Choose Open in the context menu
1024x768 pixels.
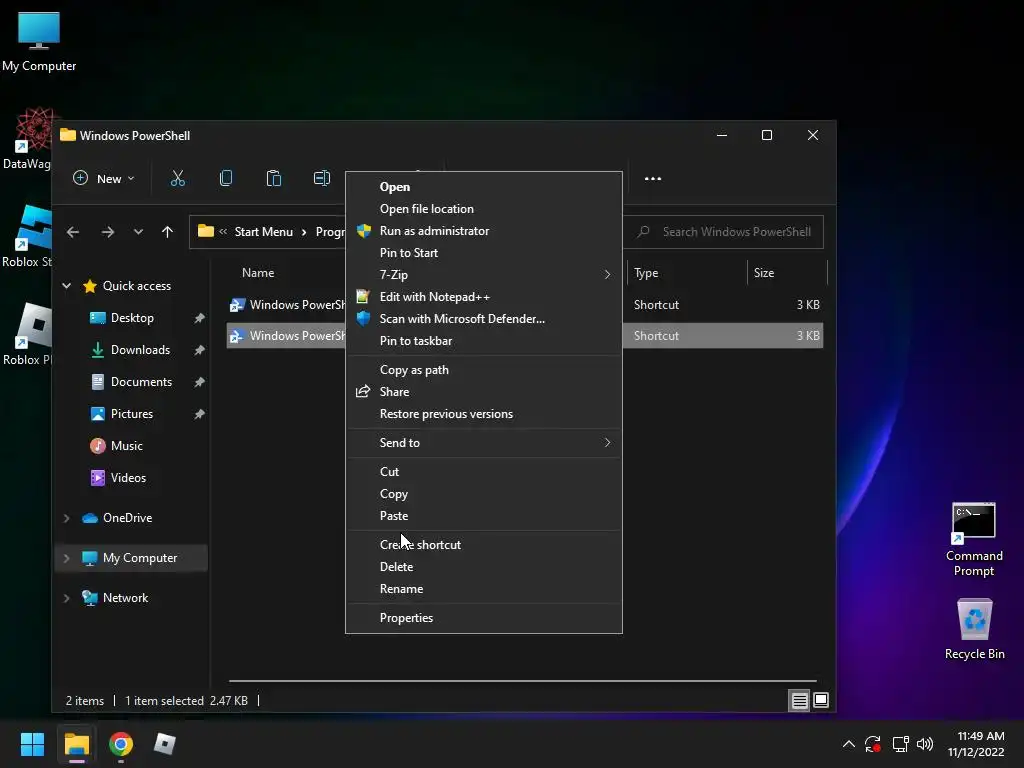click(x=483, y=187)
